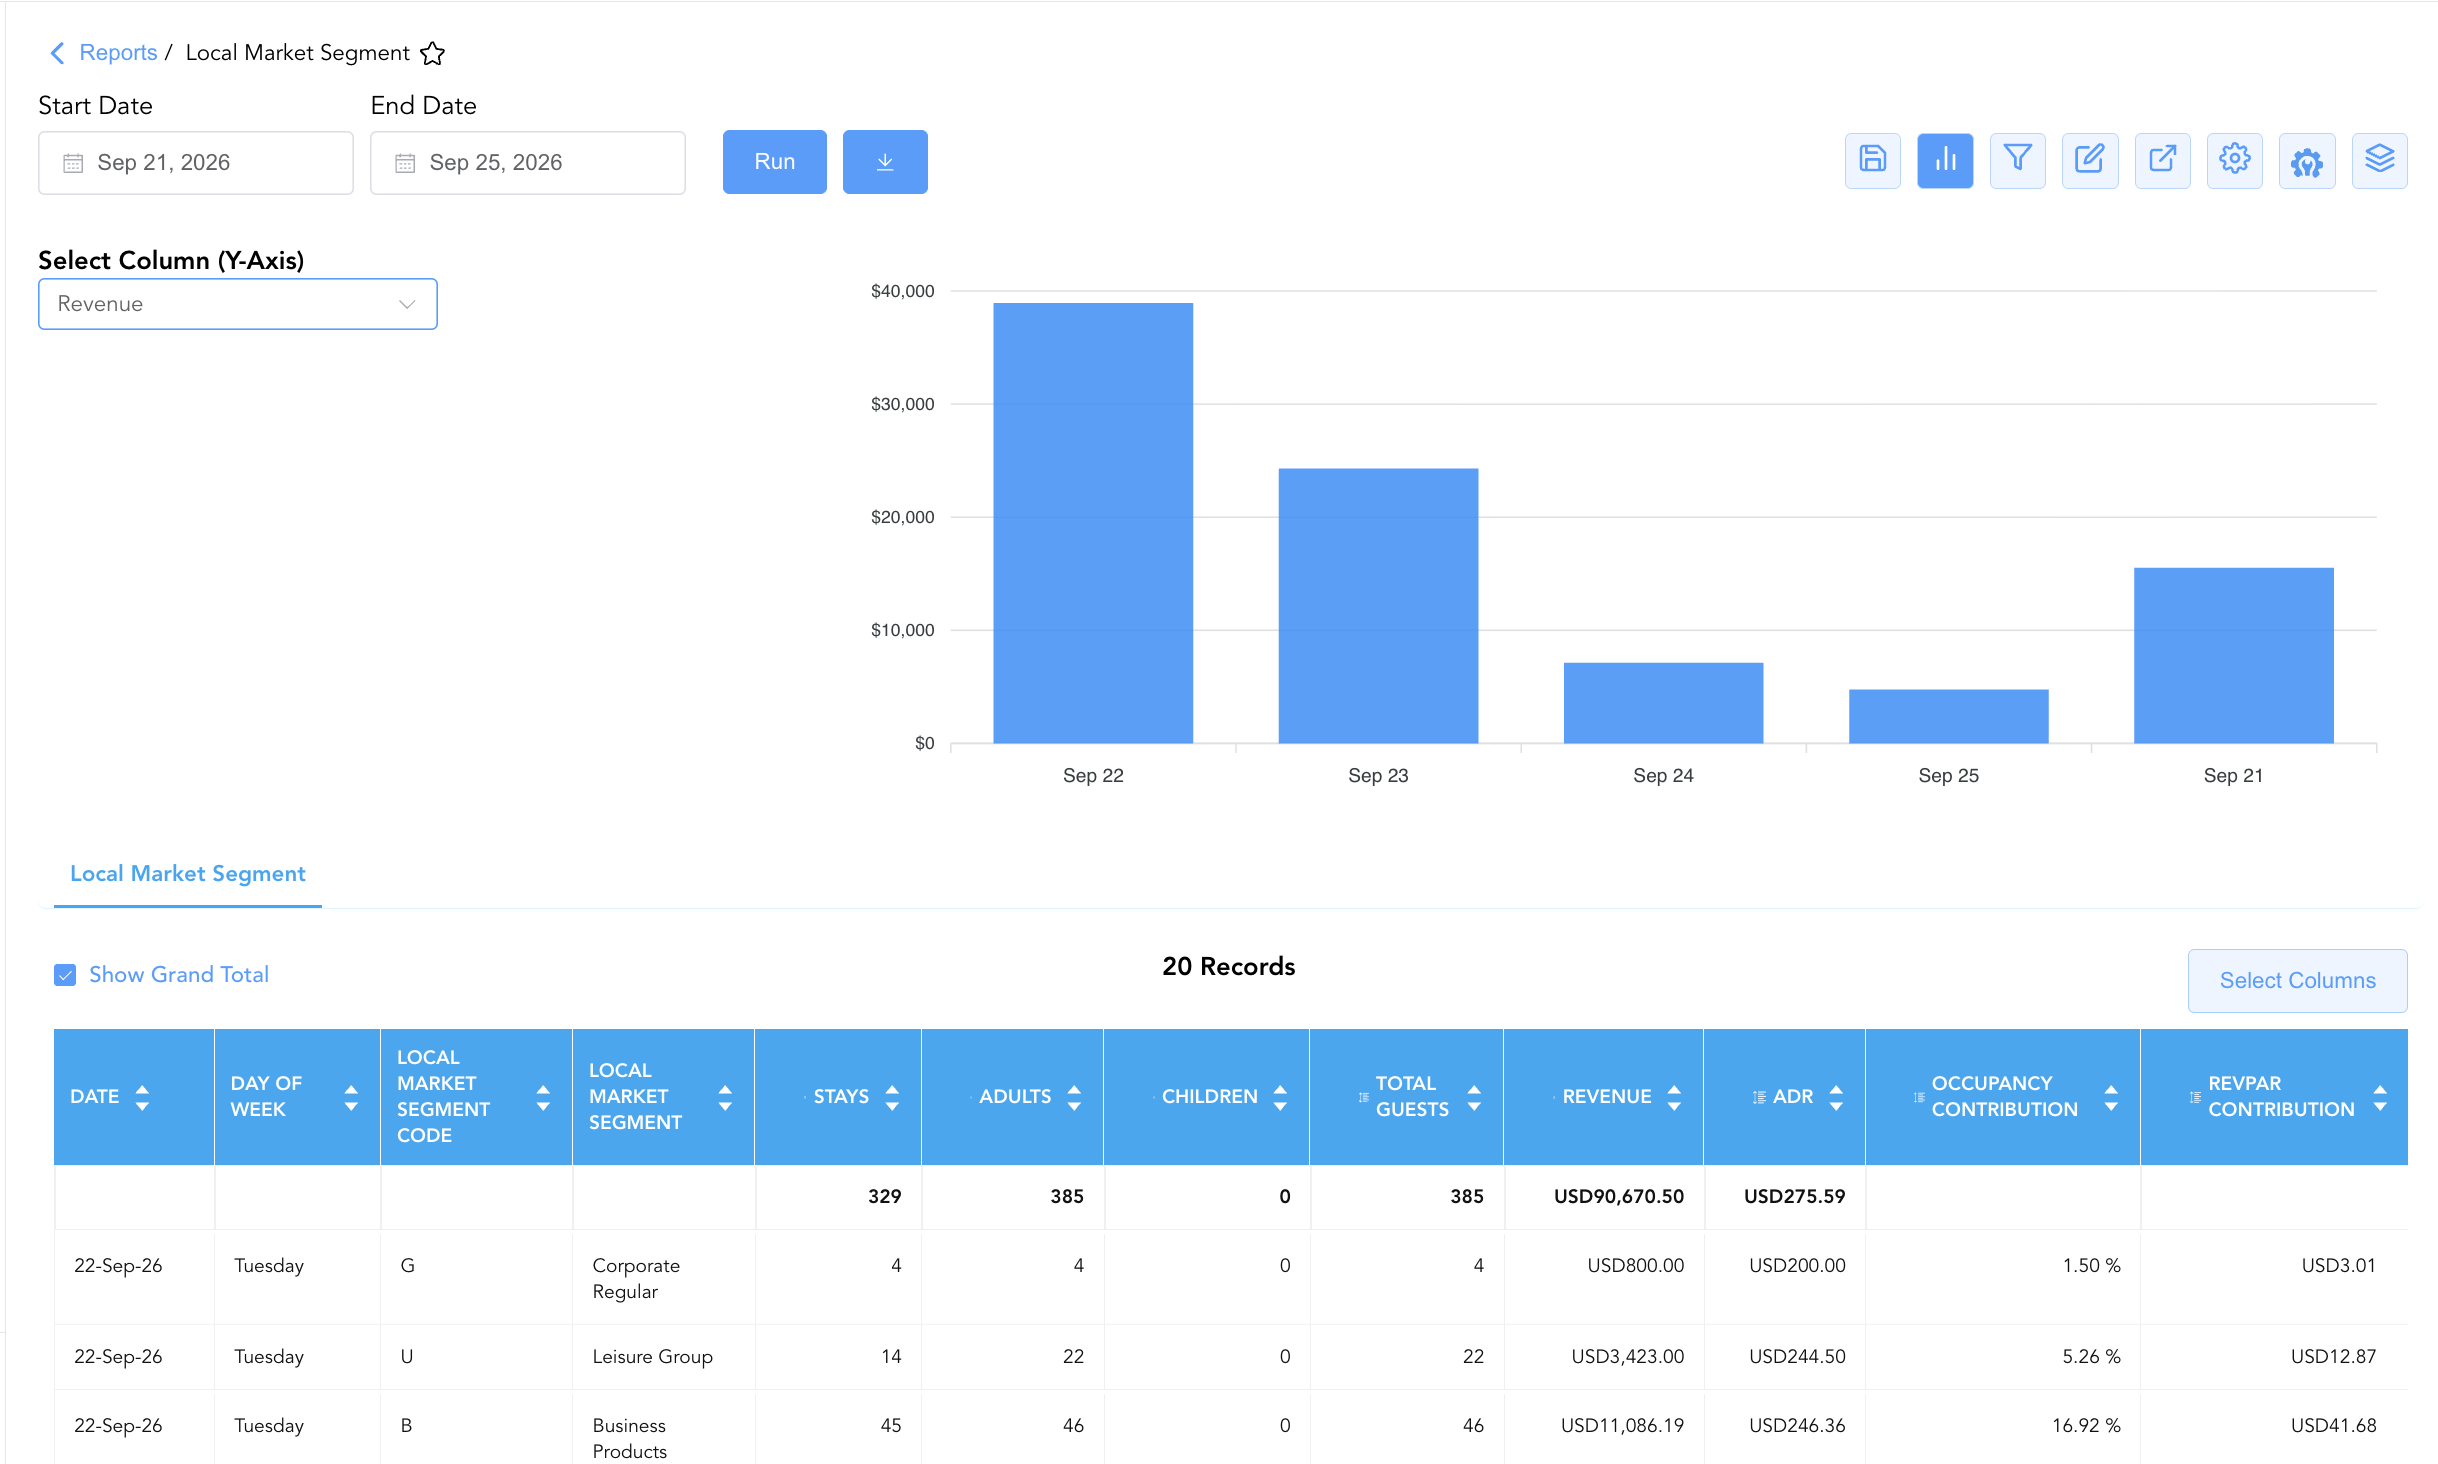Click the back chevron before Reports
The image size is (2438, 1464).
[x=57, y=53]
